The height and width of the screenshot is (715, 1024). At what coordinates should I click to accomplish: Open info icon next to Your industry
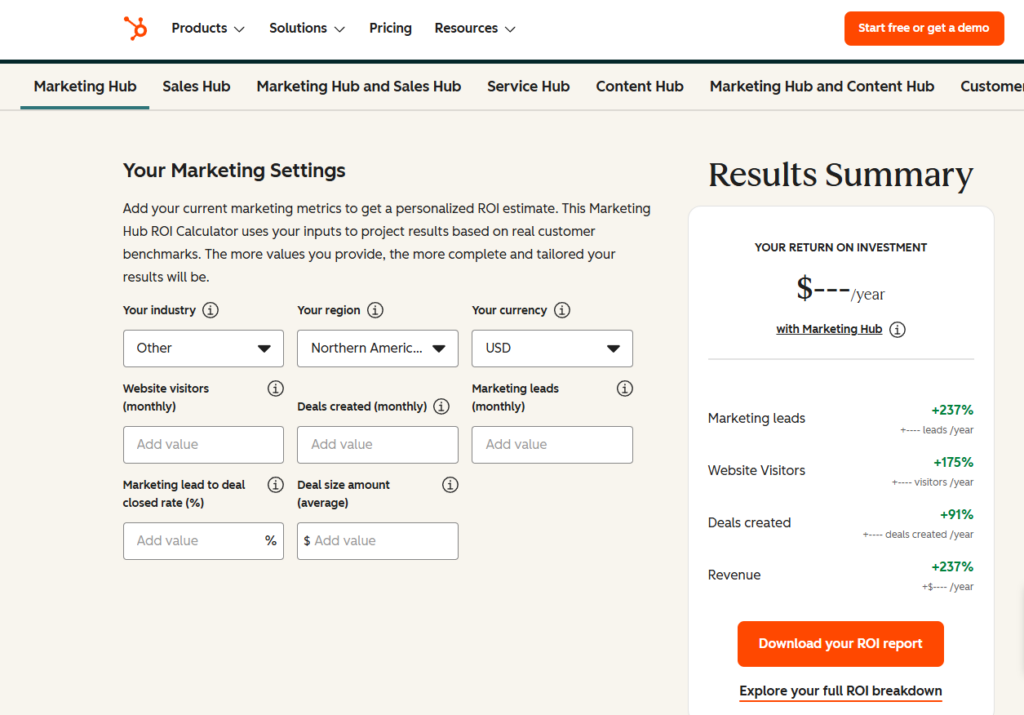point(210,310)
